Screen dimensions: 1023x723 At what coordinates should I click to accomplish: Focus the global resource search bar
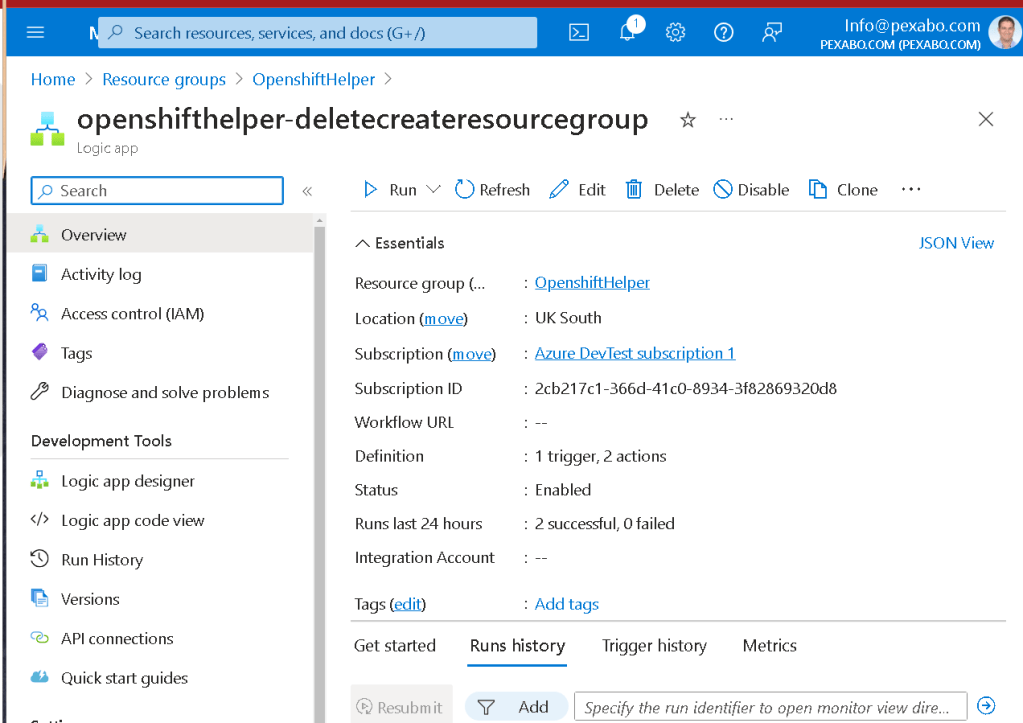[318, 33]
